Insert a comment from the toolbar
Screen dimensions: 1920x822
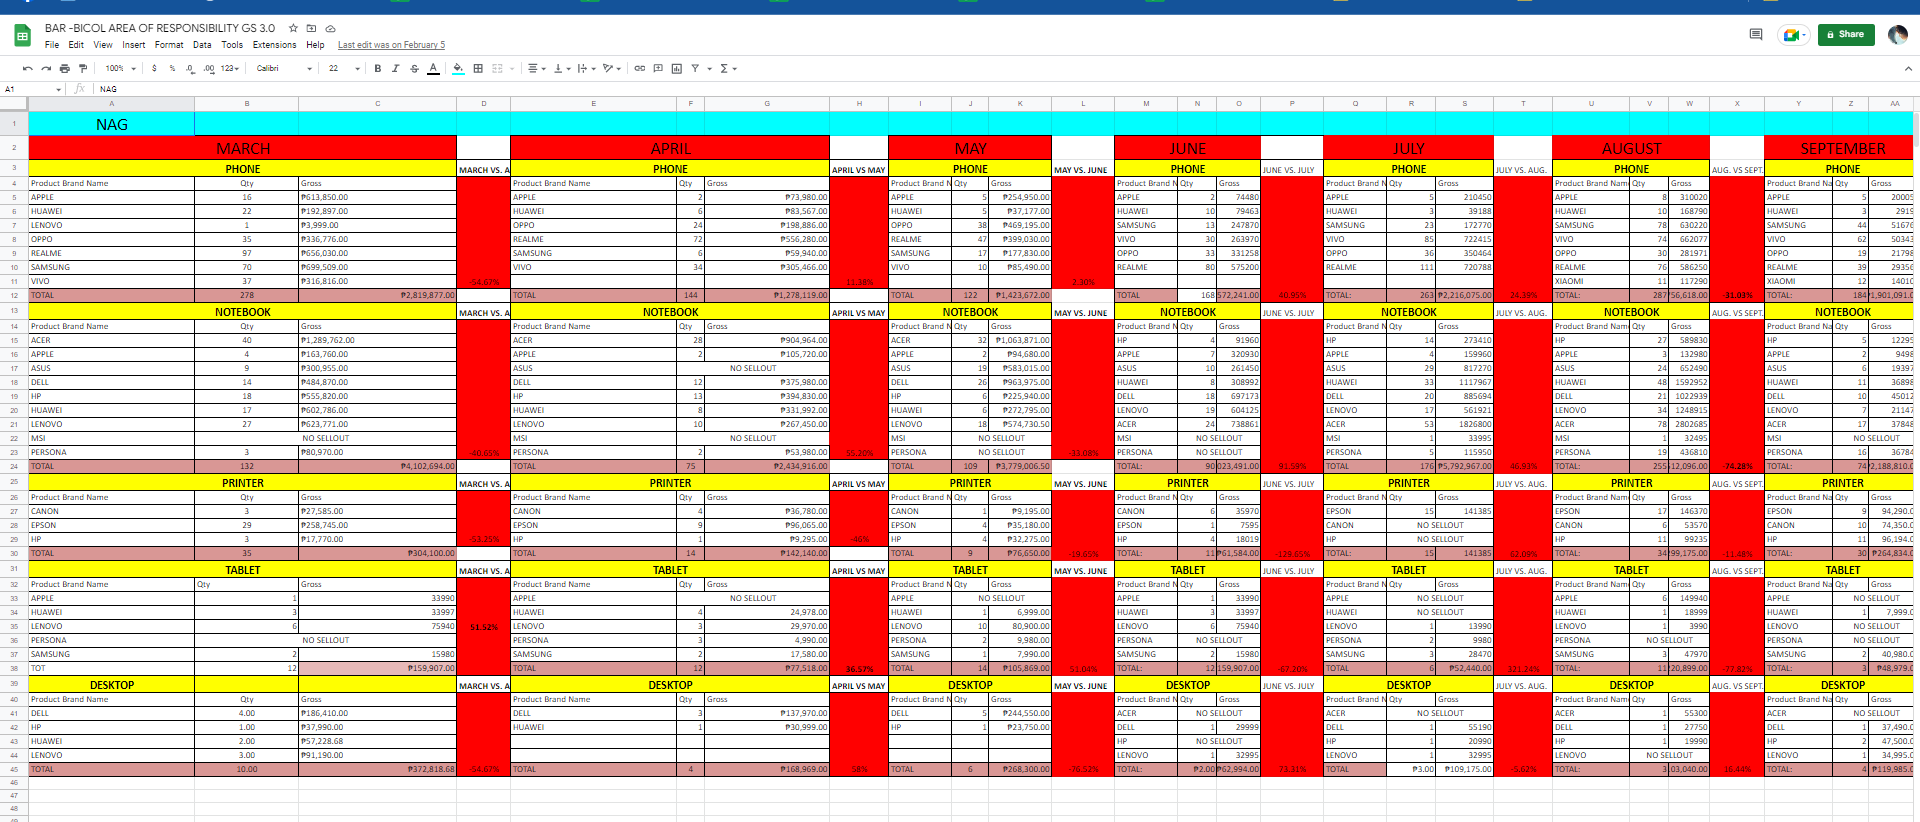[x=658, y=69]
